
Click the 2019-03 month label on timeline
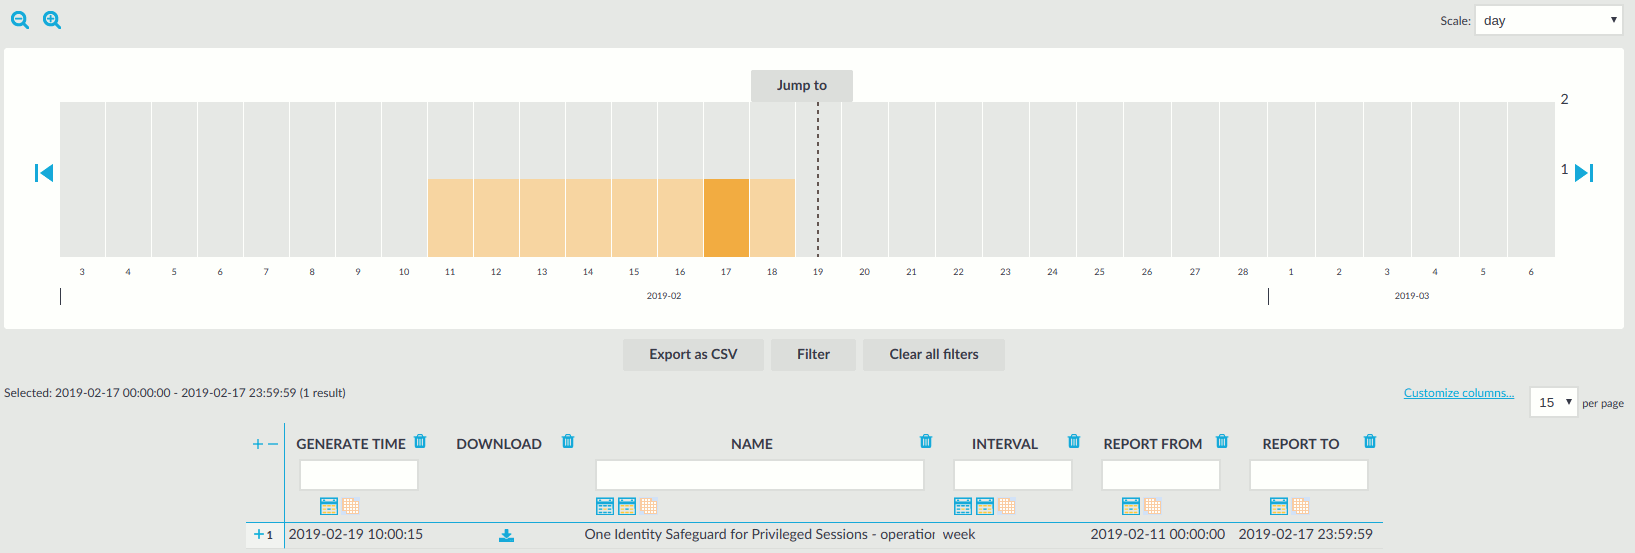pos(1412,296)
